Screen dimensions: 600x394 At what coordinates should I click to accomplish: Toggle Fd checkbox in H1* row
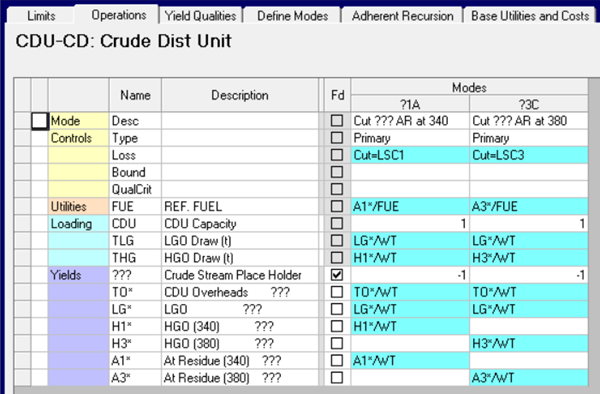[337, 326]
